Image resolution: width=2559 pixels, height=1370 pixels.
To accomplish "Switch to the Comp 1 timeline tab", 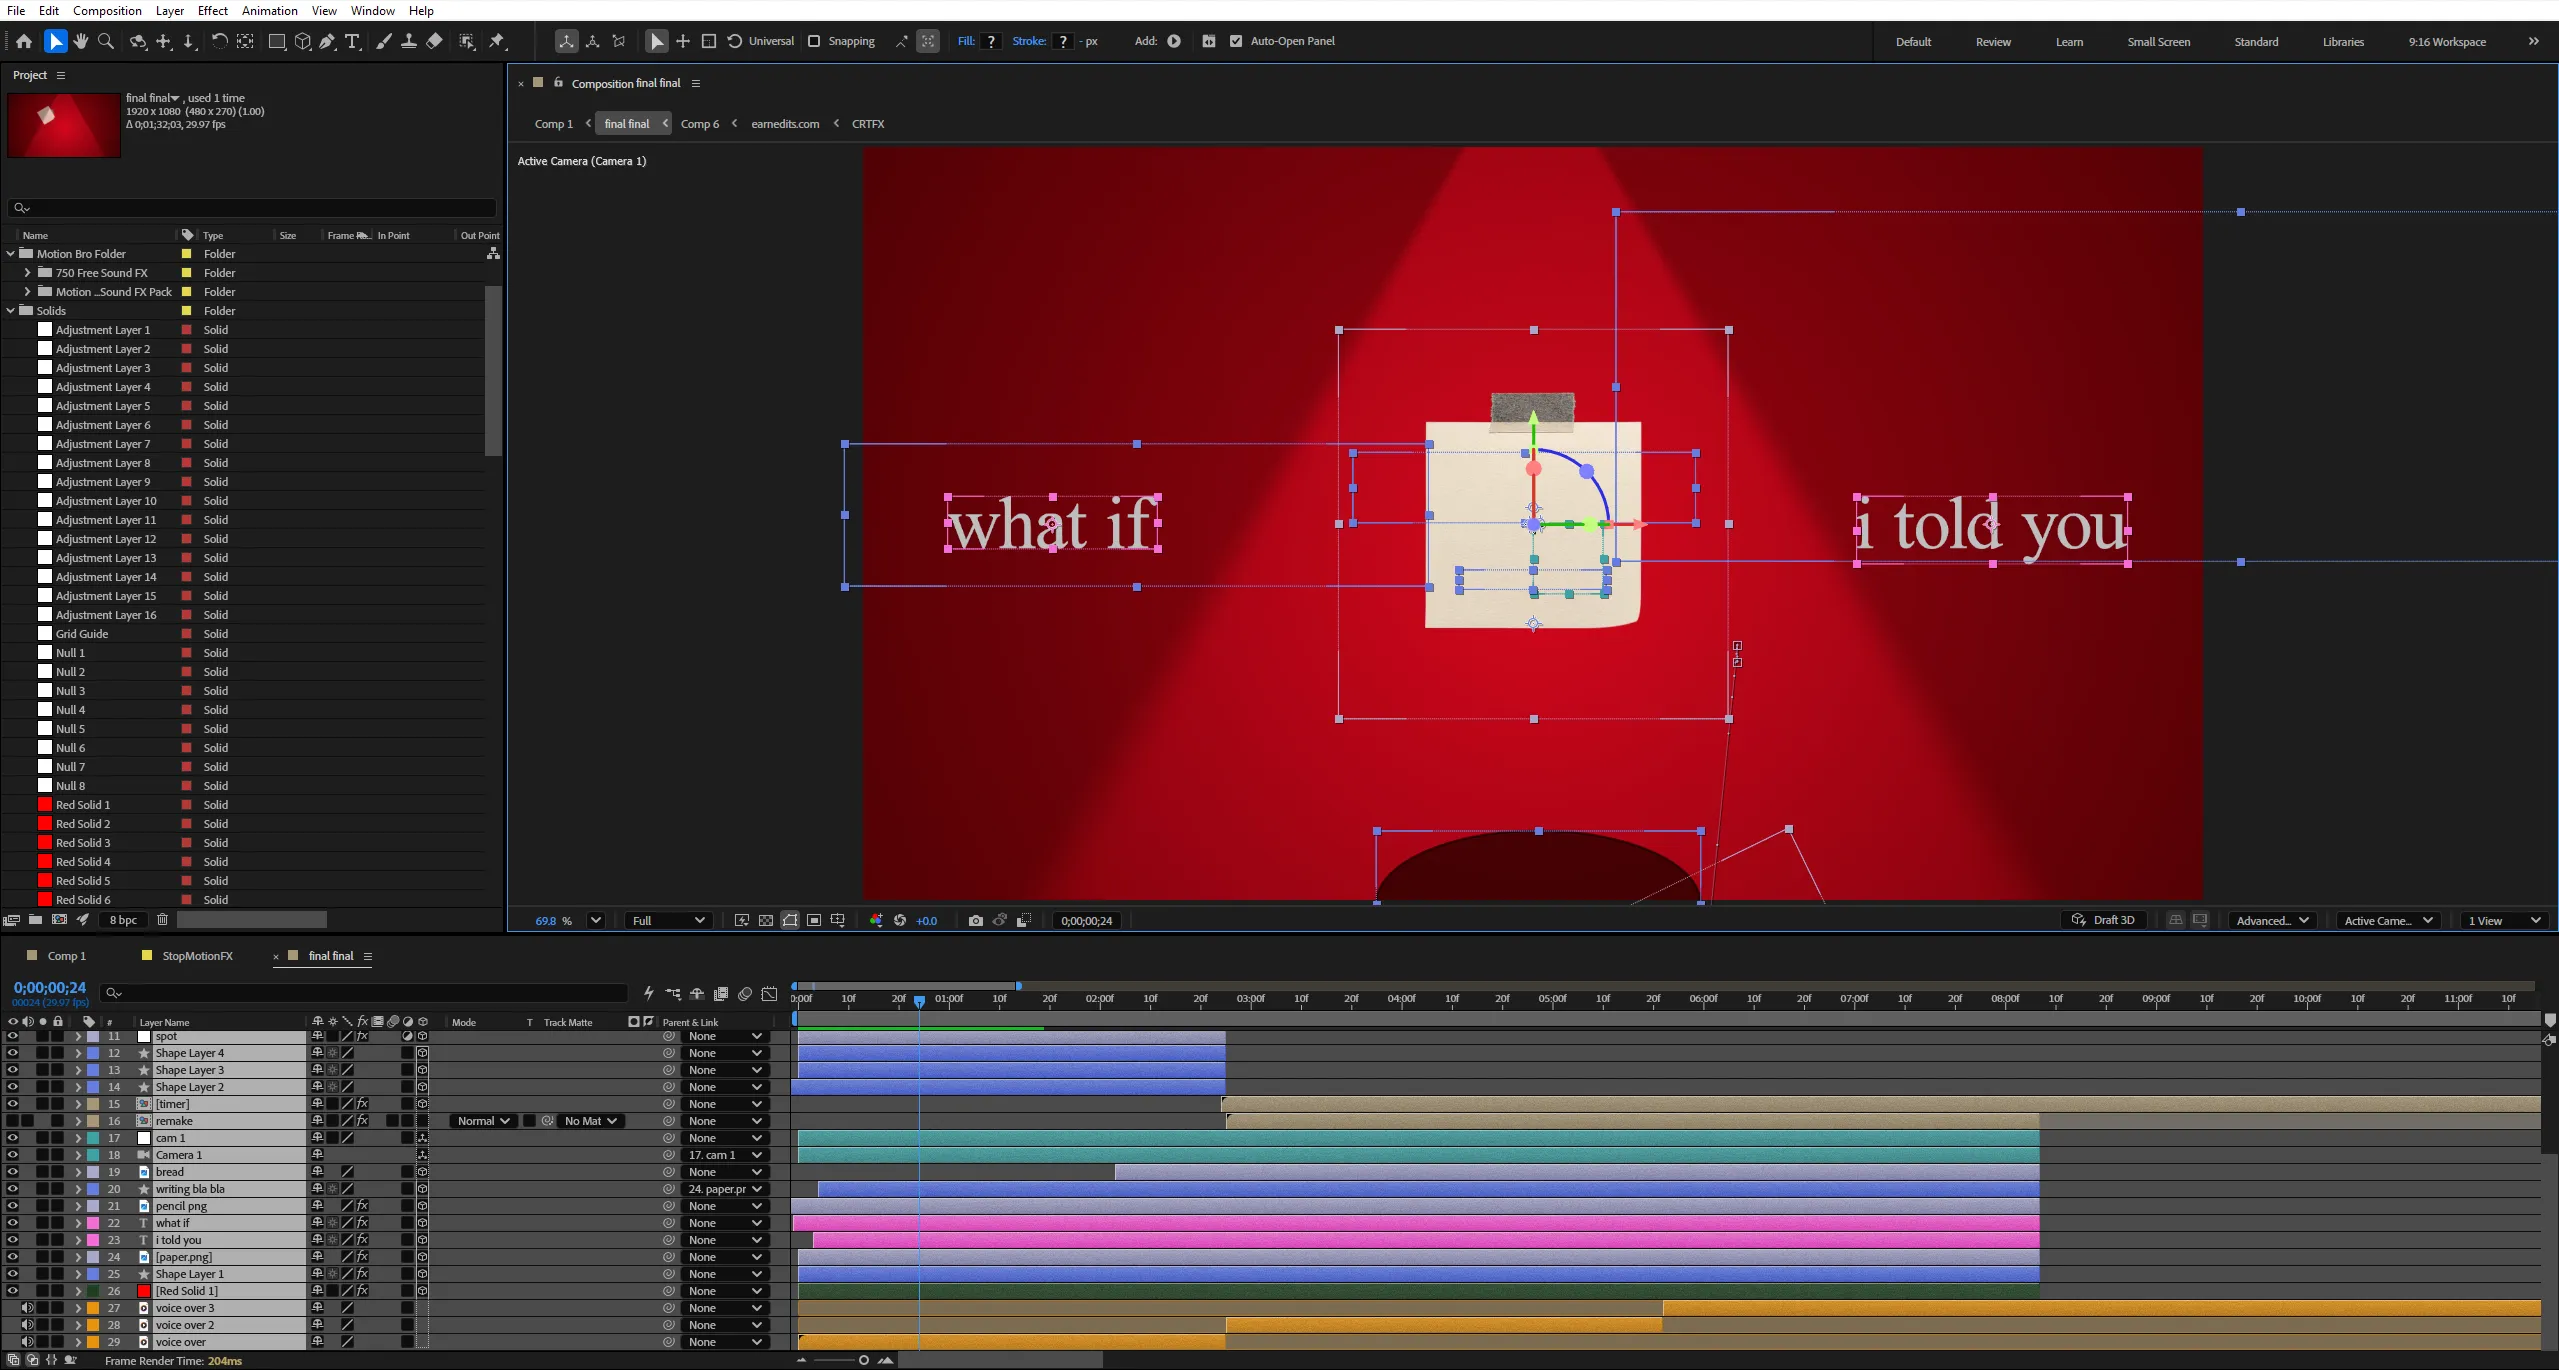I will tap(67, 956).
